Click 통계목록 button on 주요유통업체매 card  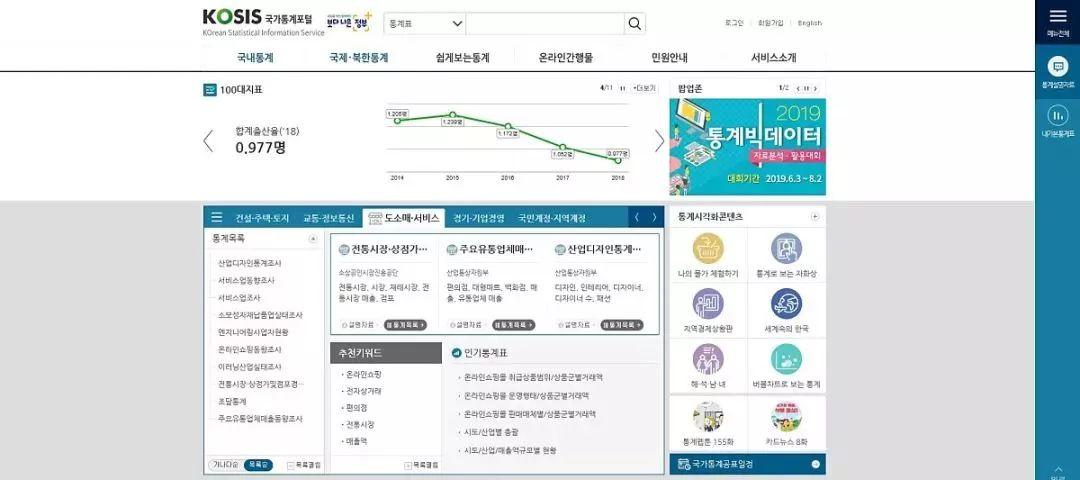point(513,324)
